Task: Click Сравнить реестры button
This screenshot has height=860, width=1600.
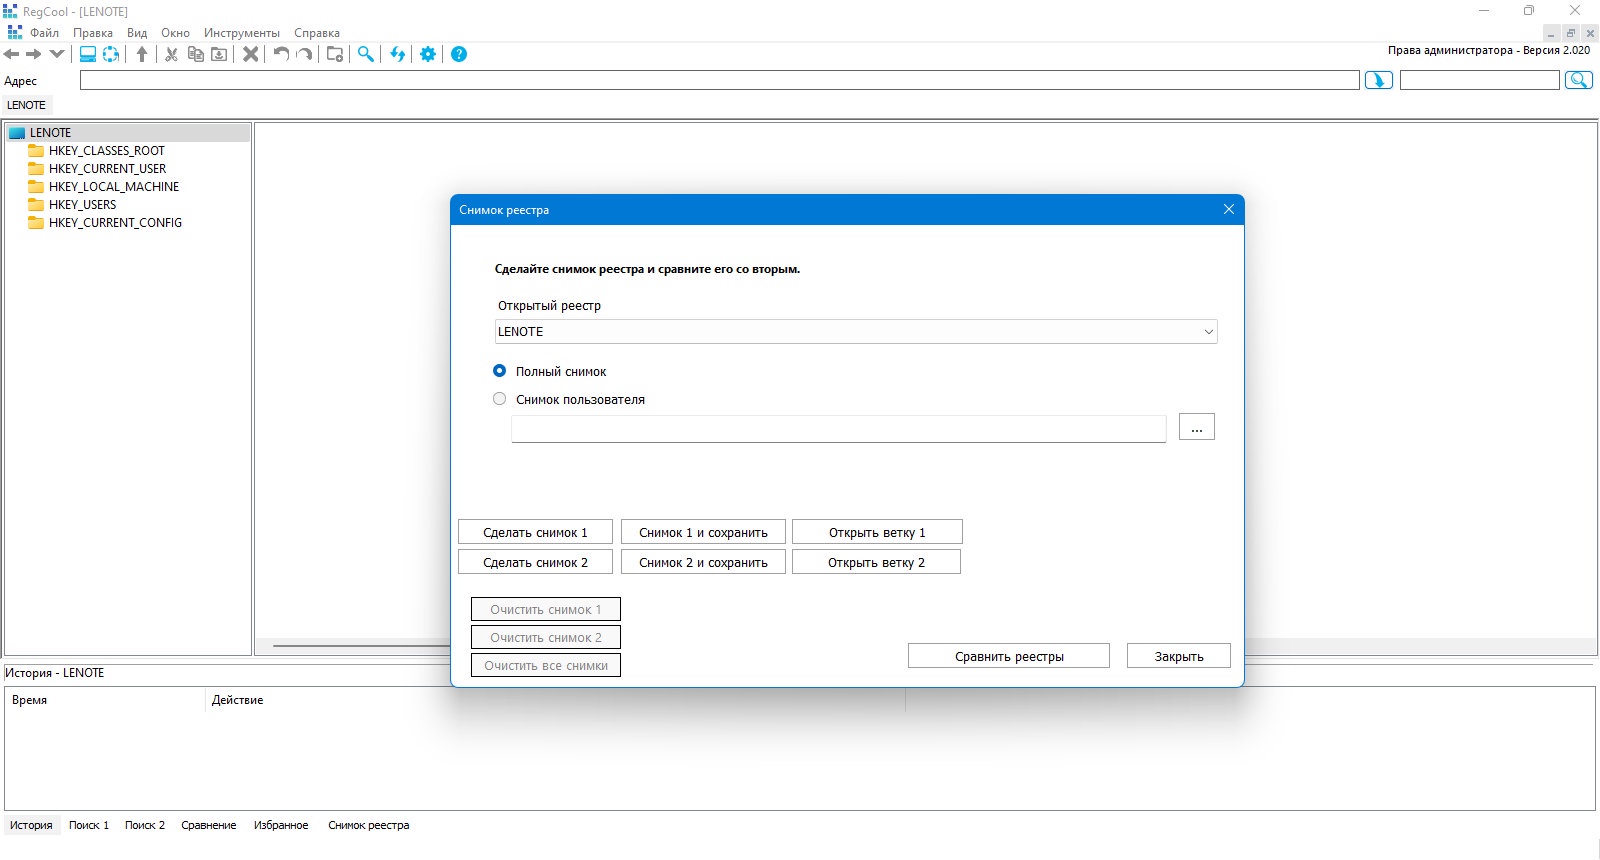Action: point(1009,656)
